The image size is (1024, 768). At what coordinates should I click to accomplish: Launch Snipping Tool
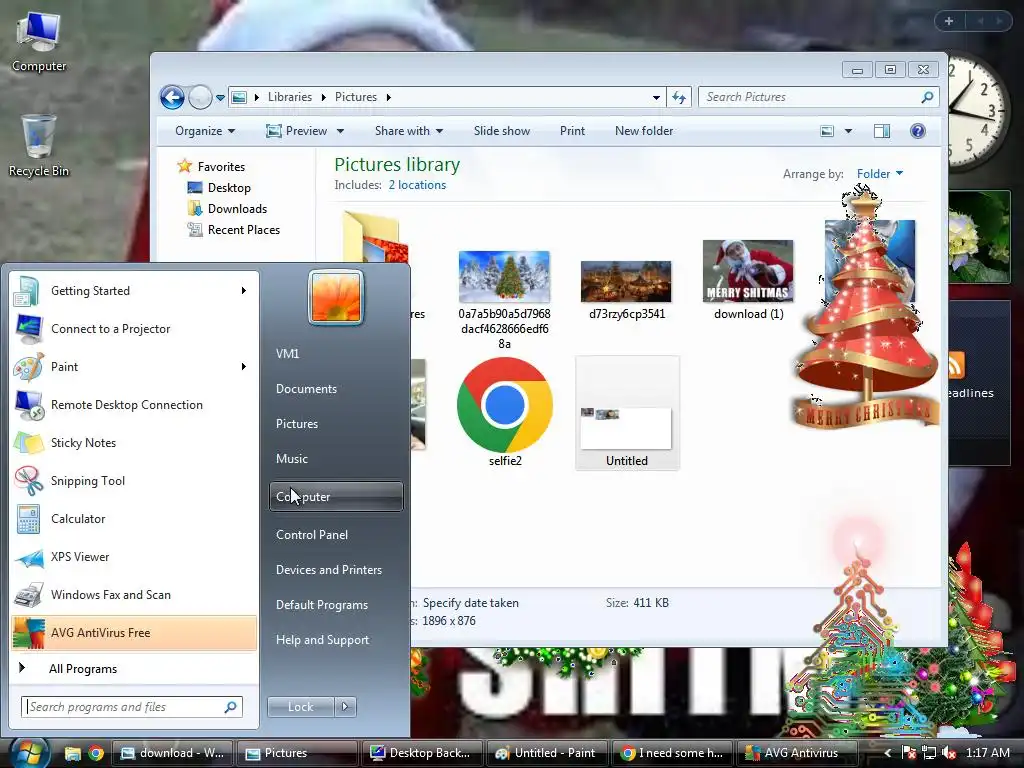133,481
